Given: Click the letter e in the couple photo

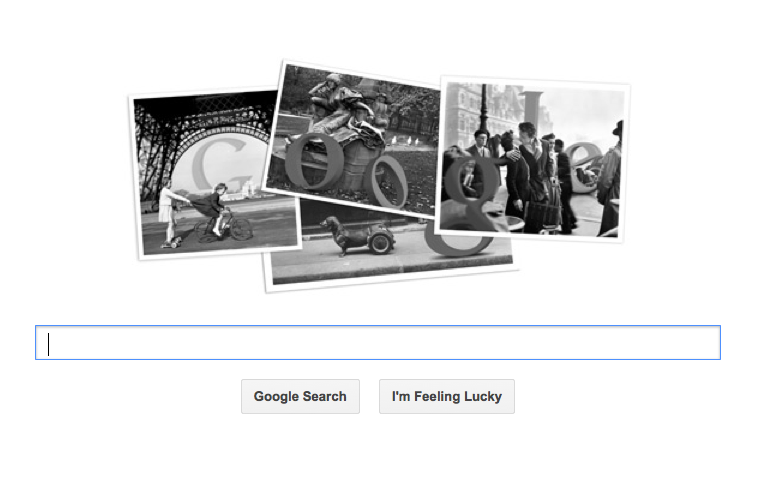Looking at the screenshot, I should point(582,167).
